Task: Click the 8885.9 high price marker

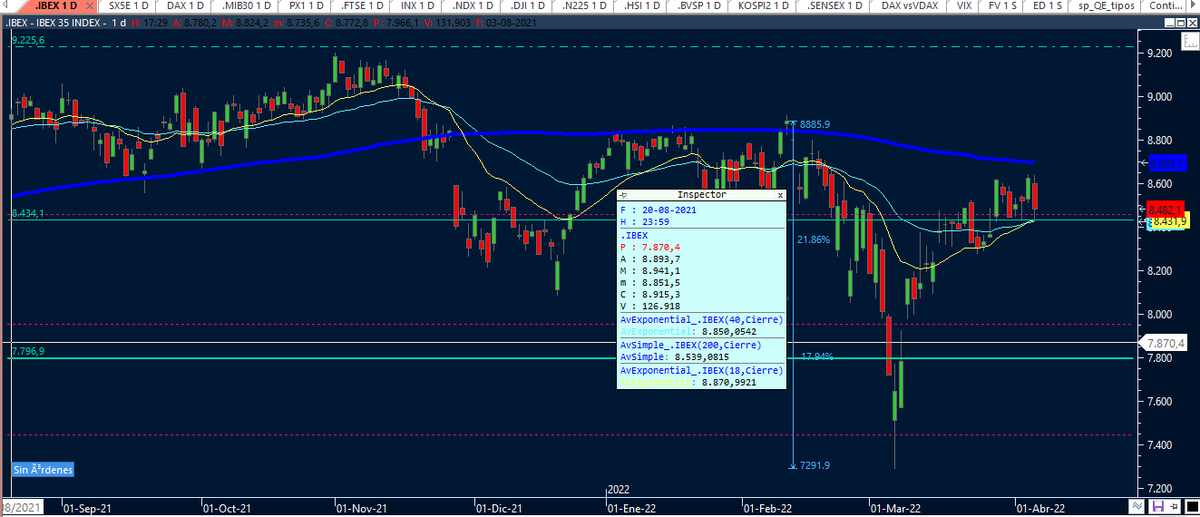Action: (815, 124)
